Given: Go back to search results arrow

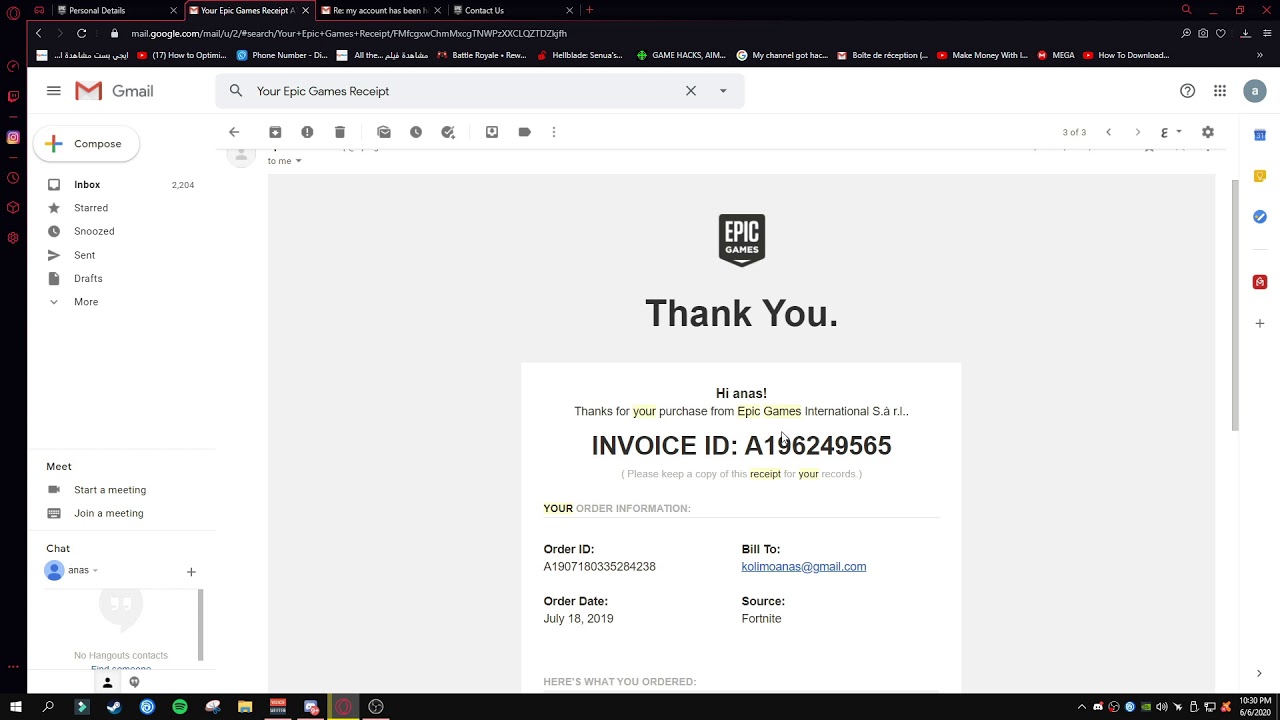Looking at the screenshot, I should pyautogui.click(x=234, y=132).
